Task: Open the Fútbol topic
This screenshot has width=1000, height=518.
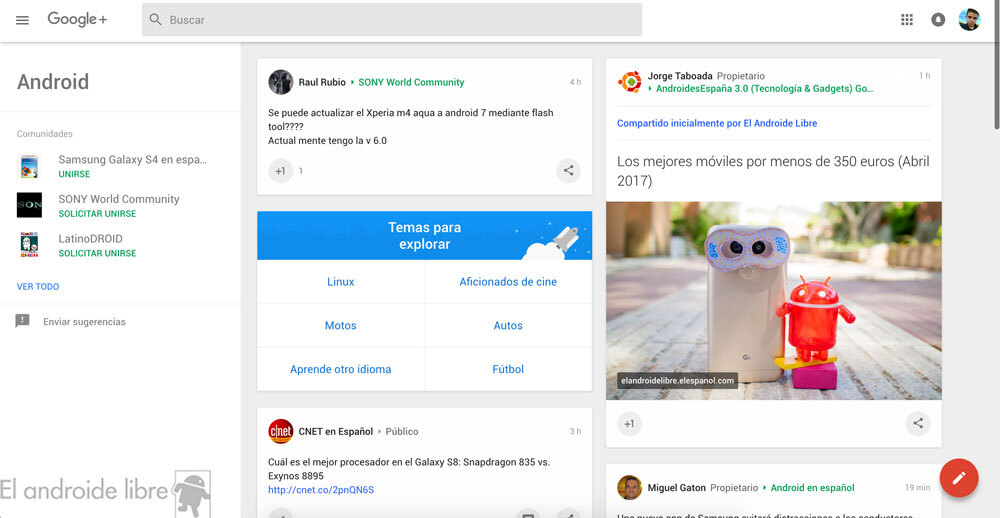Action: pos(508,369)
